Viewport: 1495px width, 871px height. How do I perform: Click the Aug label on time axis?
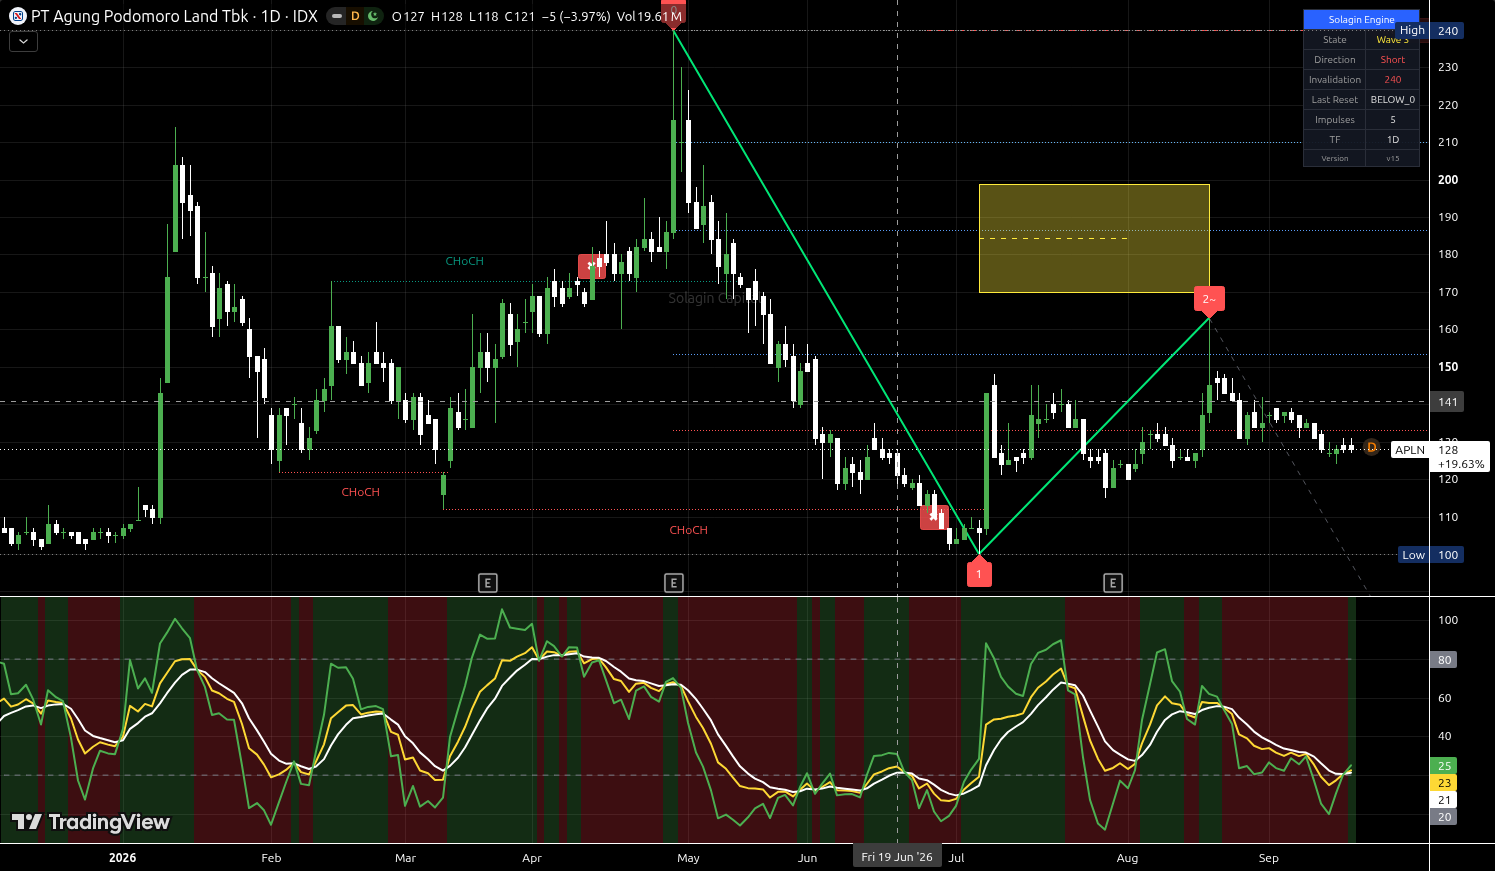1127,858
